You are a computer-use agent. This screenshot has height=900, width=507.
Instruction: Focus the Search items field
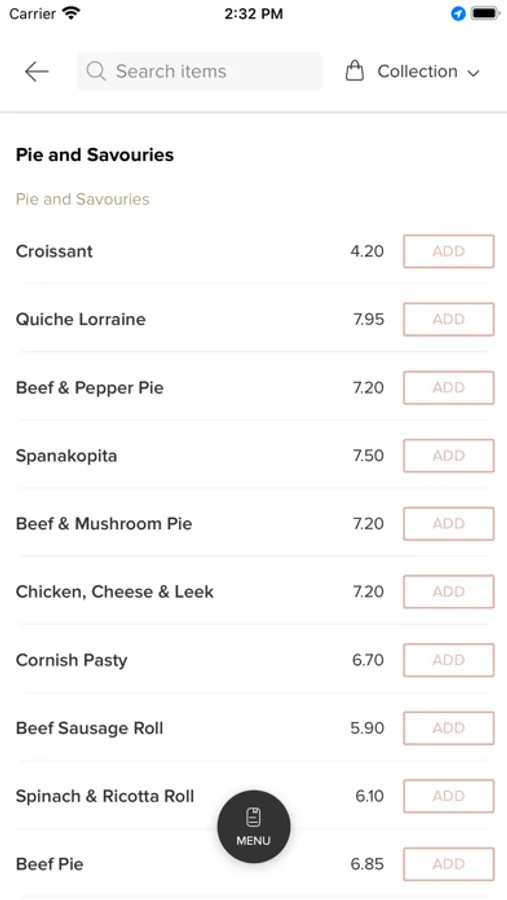coord(200,71)
